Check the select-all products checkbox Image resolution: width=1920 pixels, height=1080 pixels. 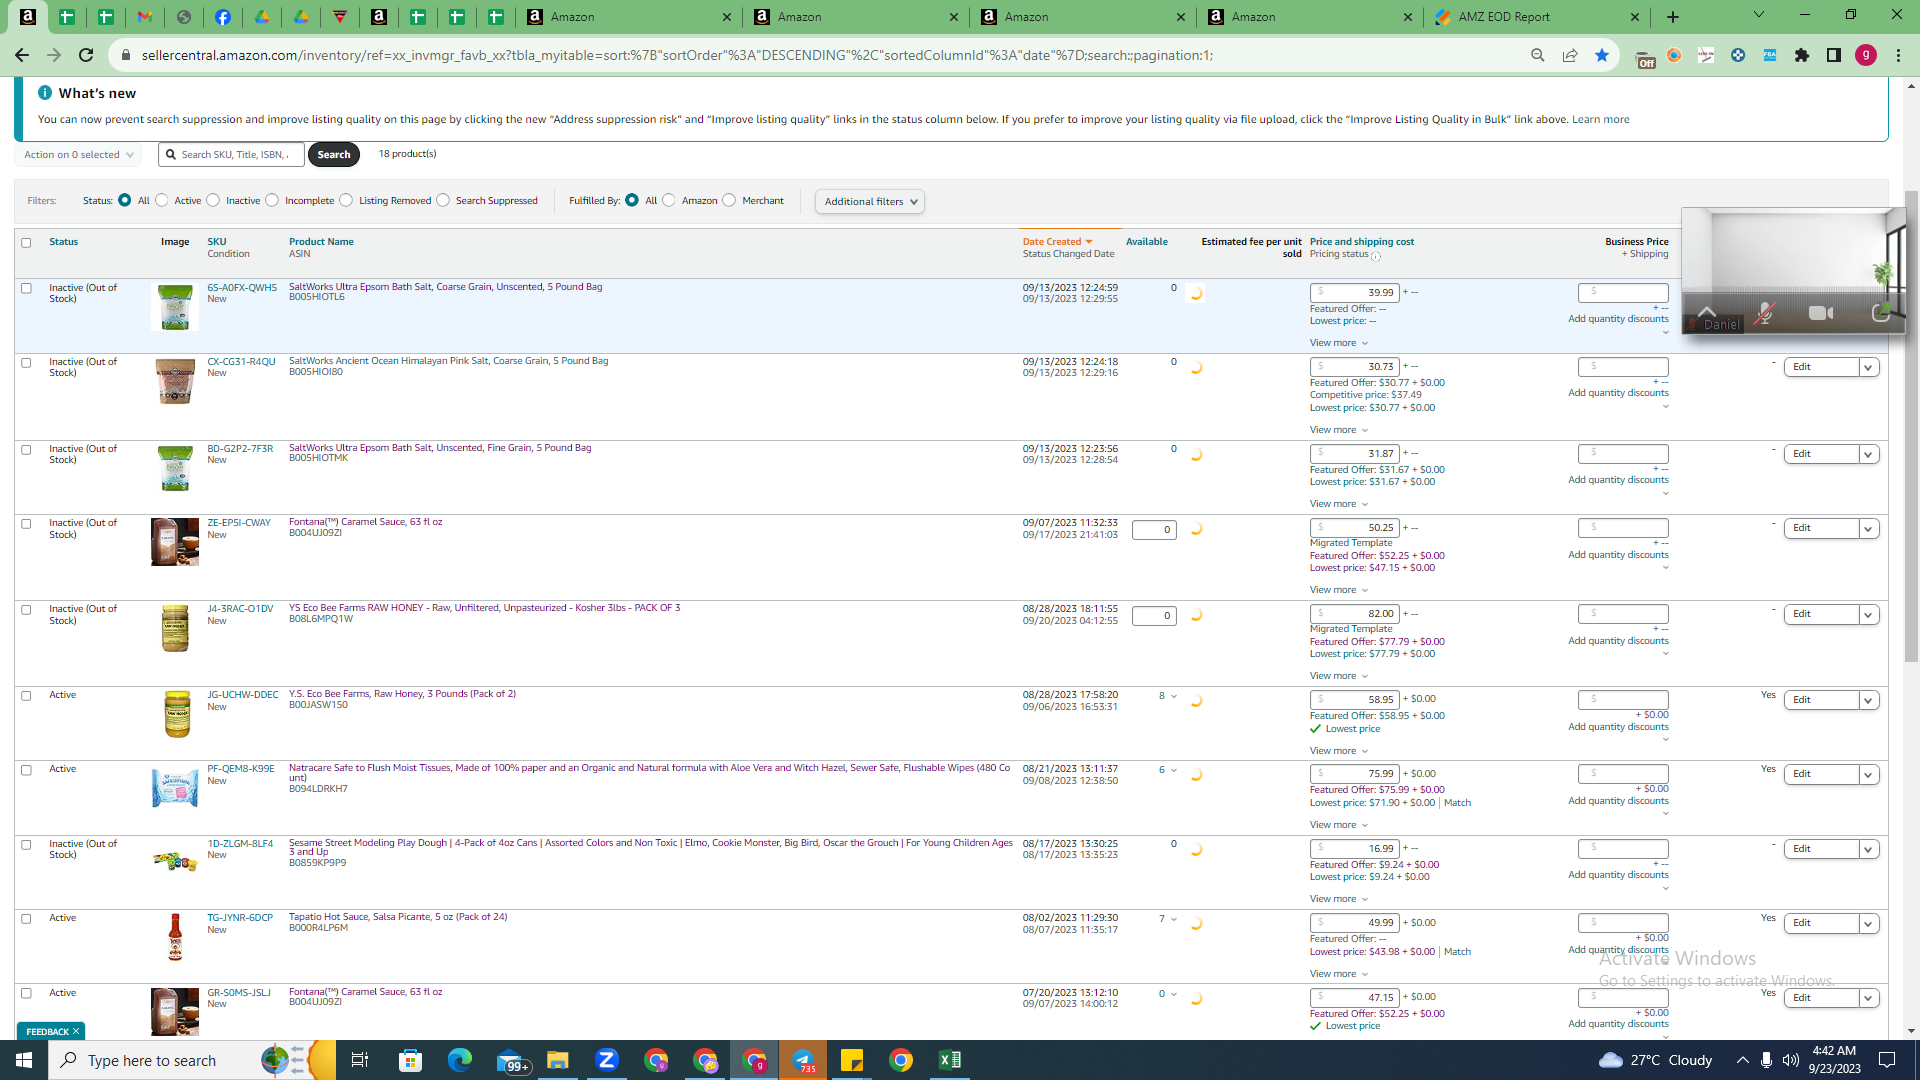tap(27, 243)
